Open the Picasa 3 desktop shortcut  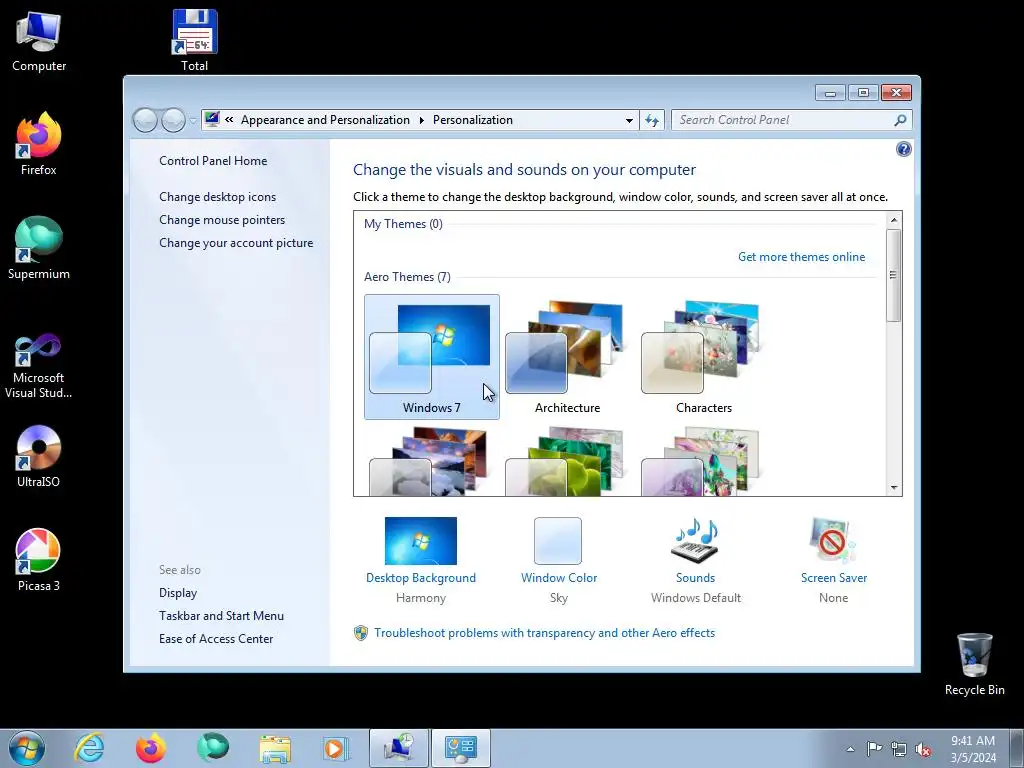pos(39,560)
